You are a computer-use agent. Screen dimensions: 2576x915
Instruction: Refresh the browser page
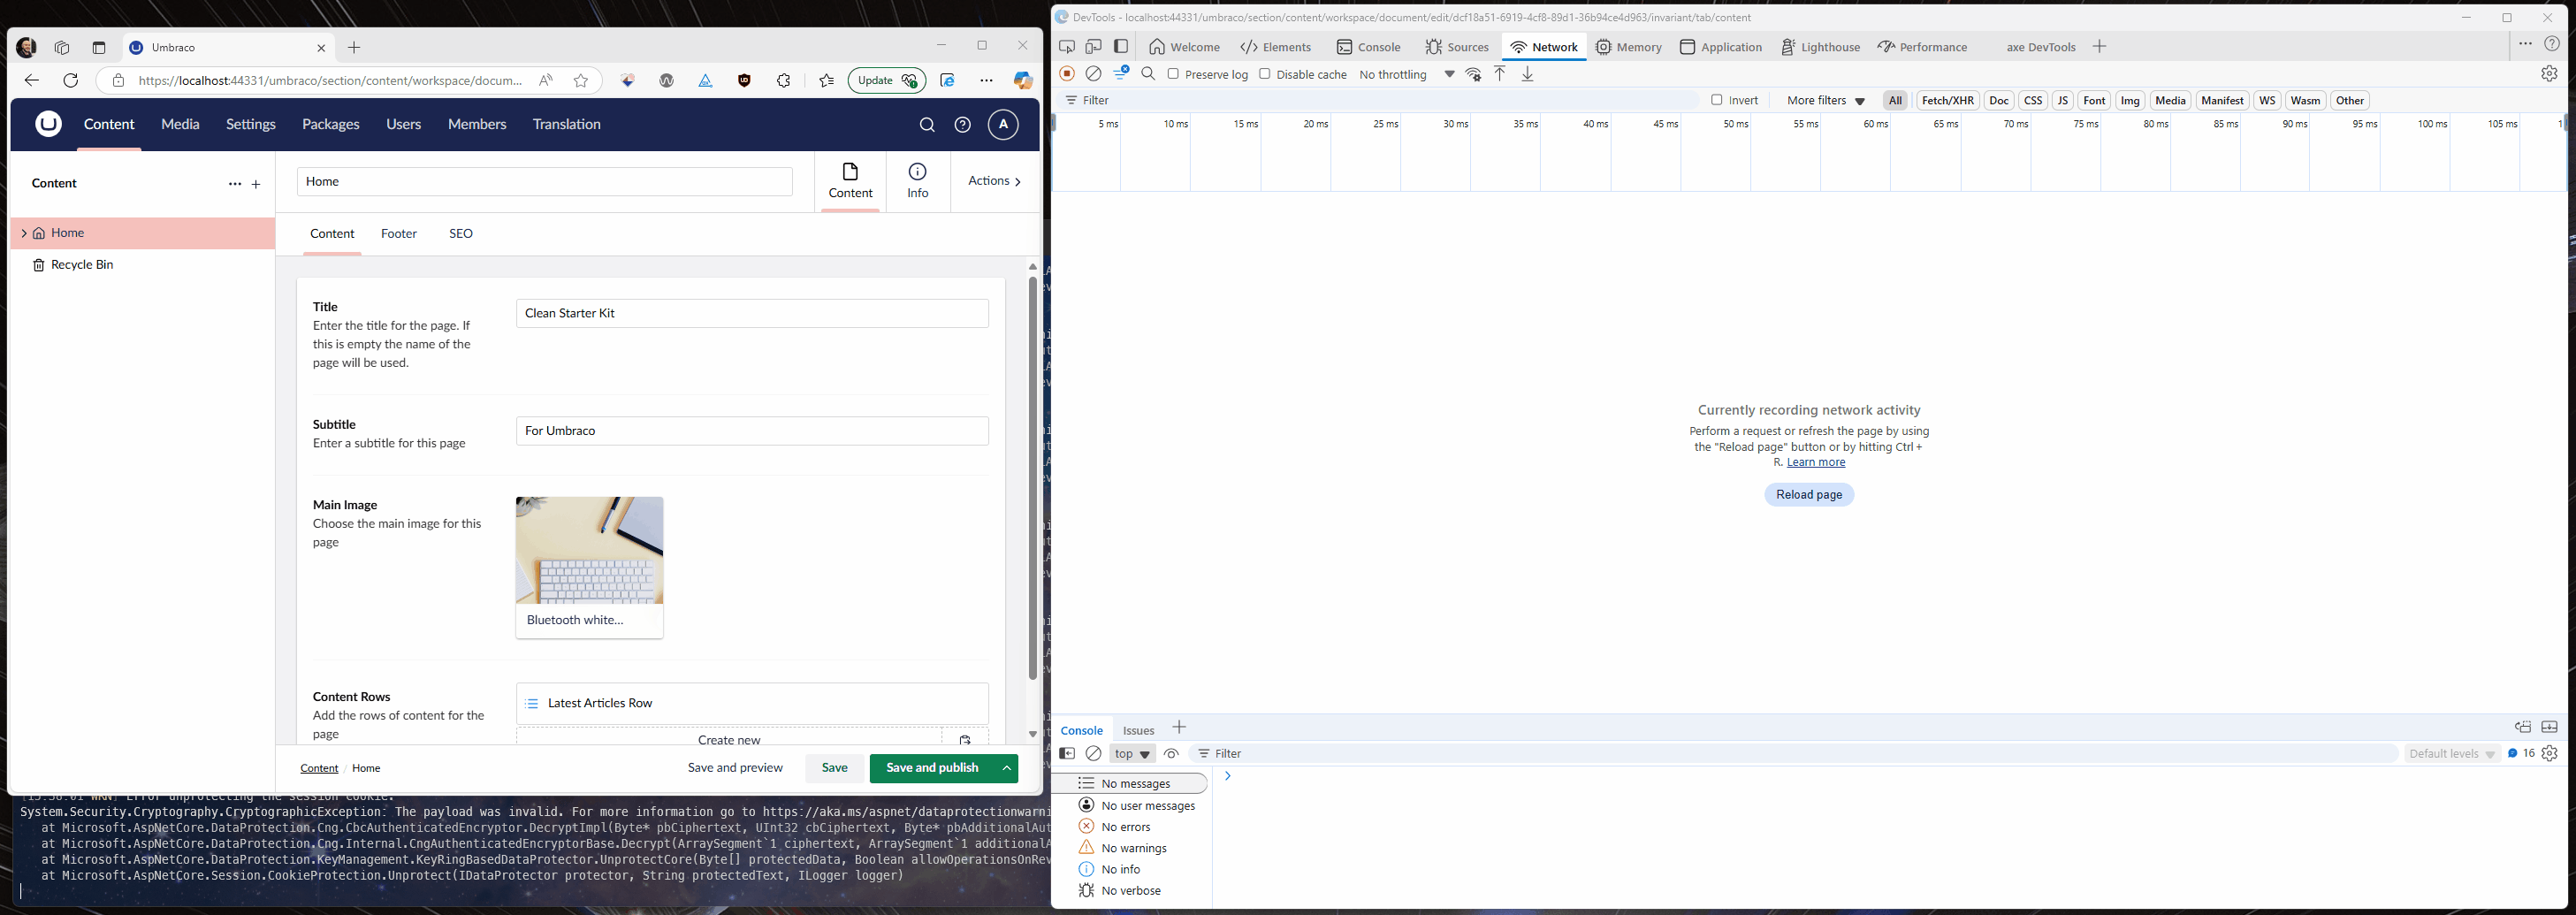click(70, 80)
